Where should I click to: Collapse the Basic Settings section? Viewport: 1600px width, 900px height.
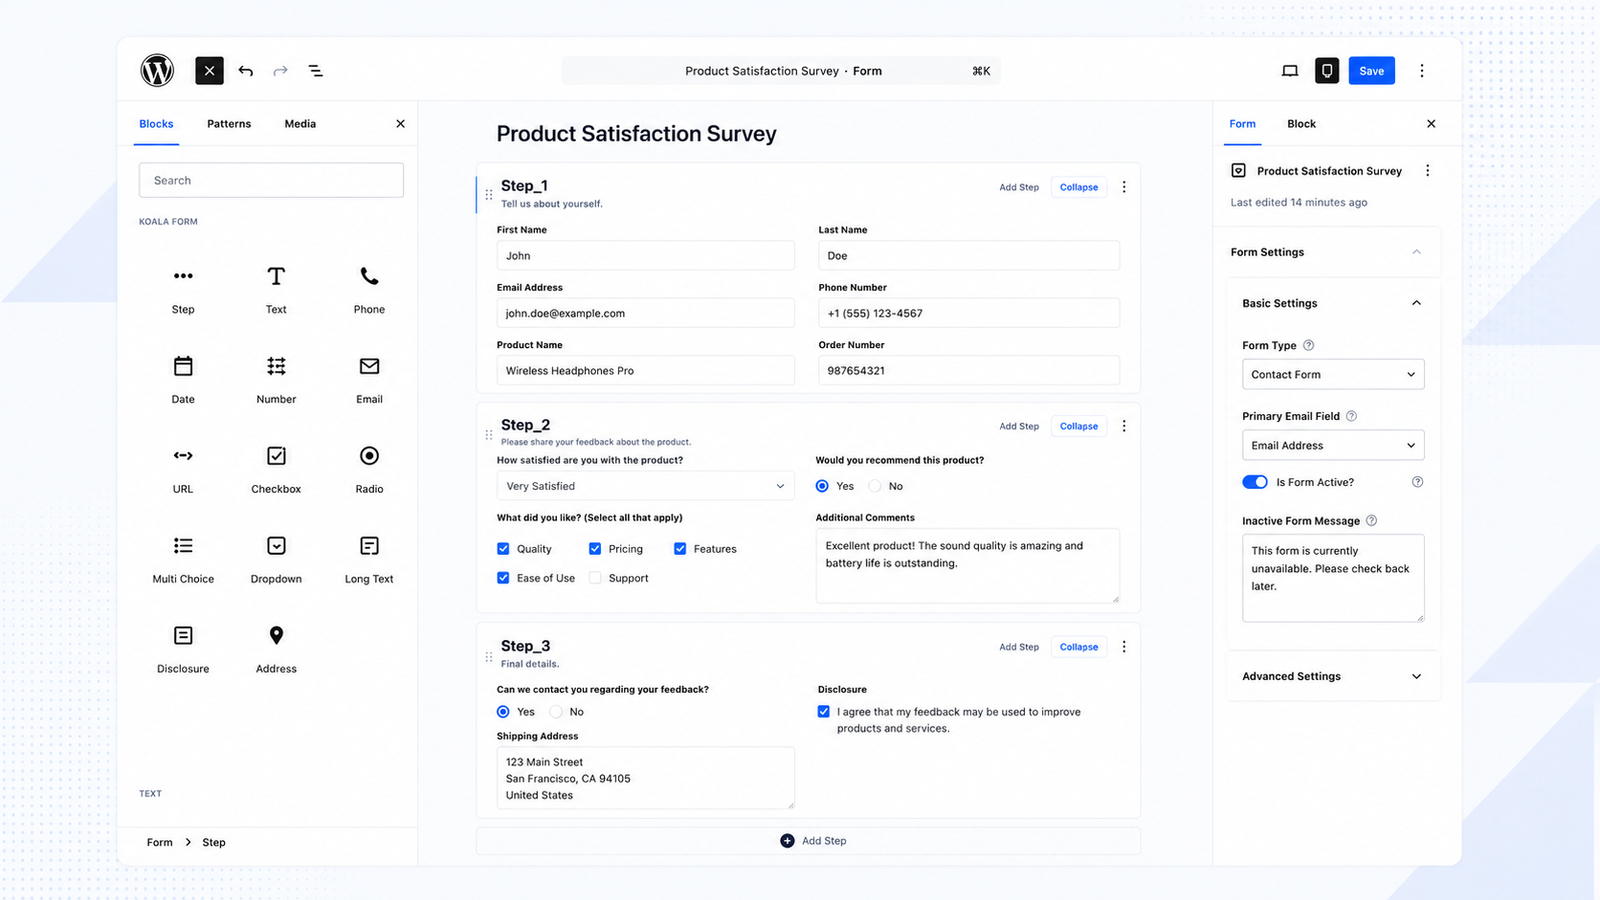[1416, 303]
